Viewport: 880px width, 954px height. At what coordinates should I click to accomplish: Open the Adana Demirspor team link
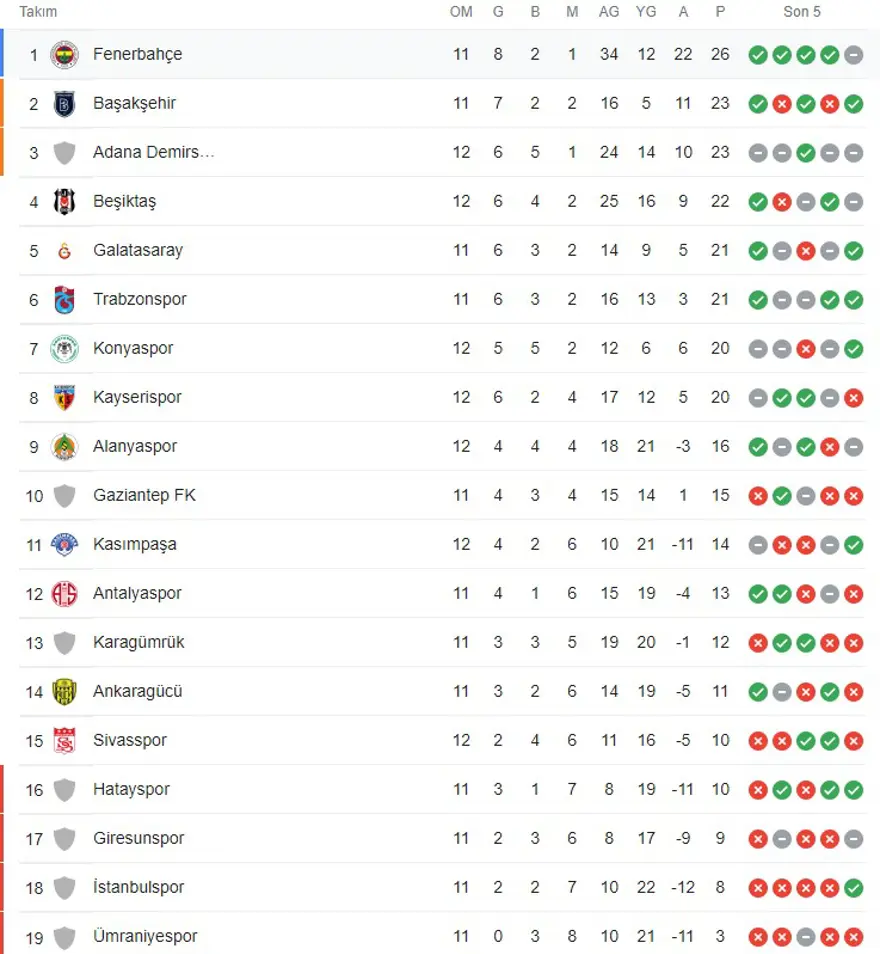pos(153,152)
